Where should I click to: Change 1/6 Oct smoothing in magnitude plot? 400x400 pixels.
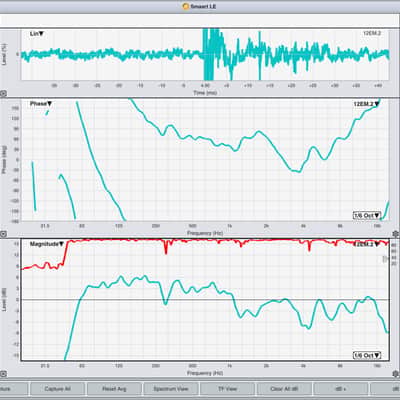[367, 355]
